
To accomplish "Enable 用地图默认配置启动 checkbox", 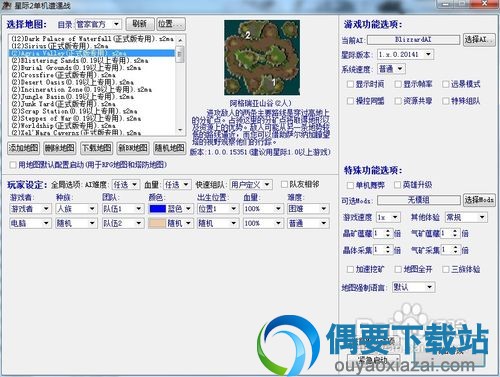I will click(x=13, y=165).
